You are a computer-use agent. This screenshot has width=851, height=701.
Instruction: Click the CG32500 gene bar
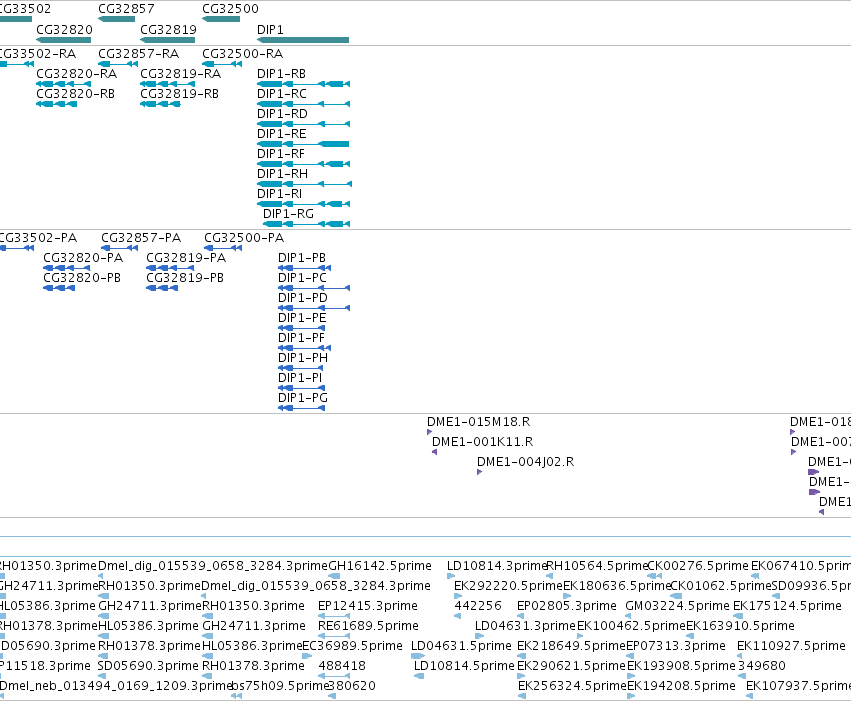pos(221,19)
